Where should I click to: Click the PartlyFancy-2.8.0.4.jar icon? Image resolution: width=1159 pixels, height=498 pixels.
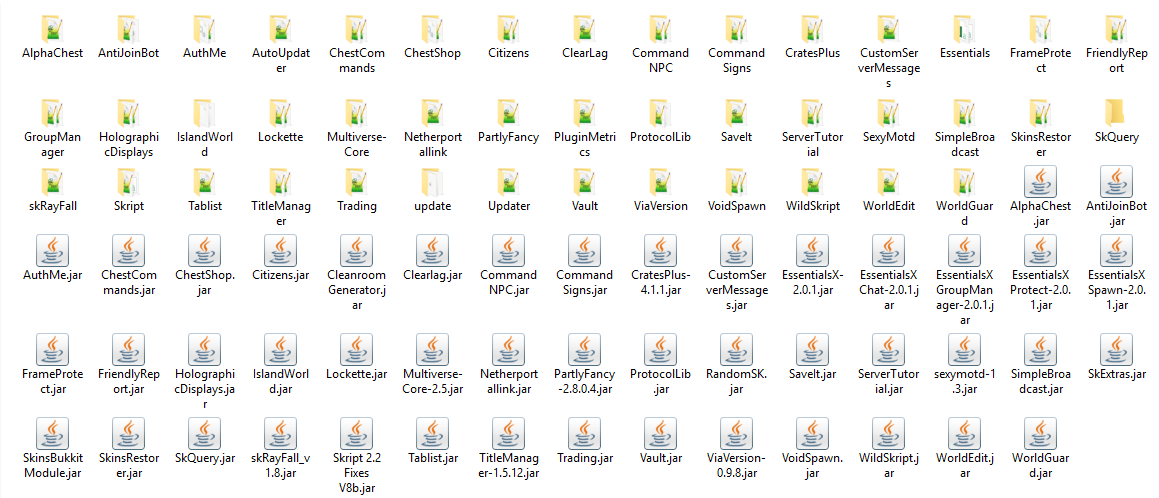tap(585, 349)
